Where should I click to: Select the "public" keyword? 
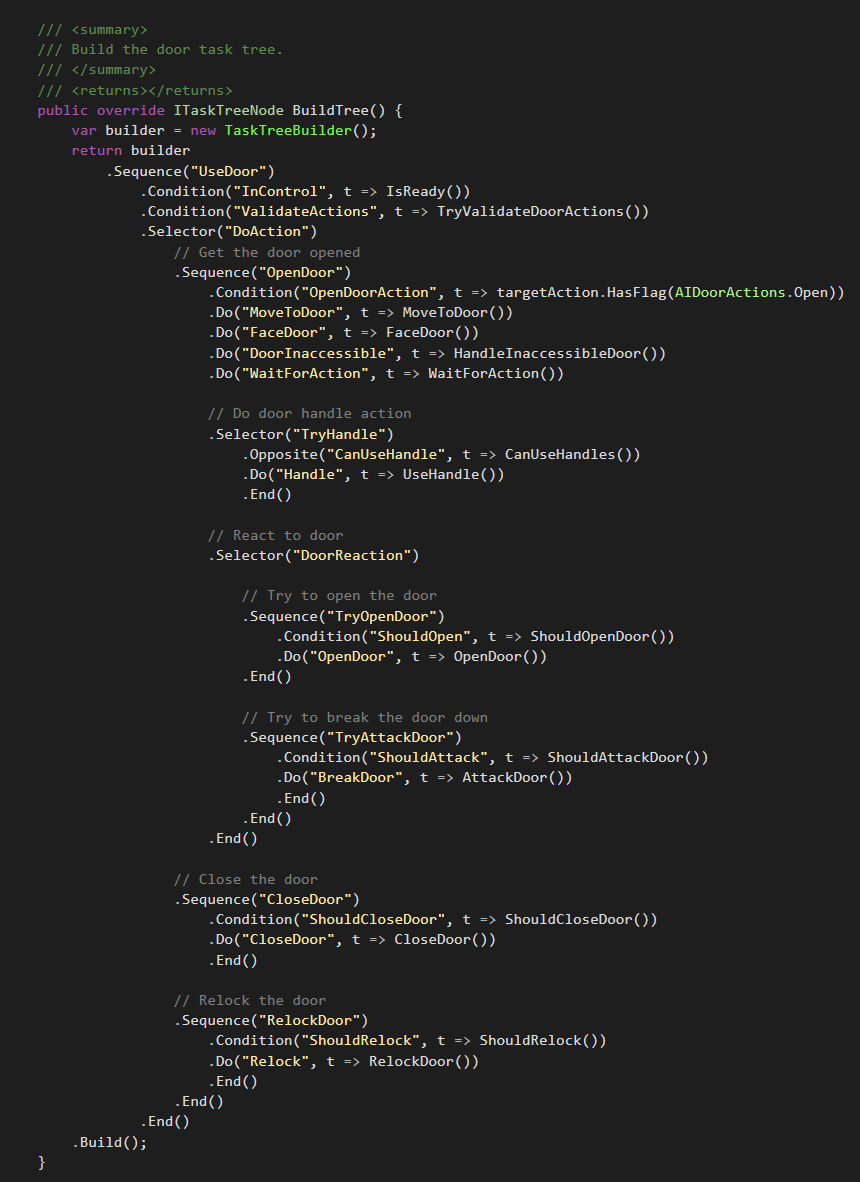tap(63, 111)
